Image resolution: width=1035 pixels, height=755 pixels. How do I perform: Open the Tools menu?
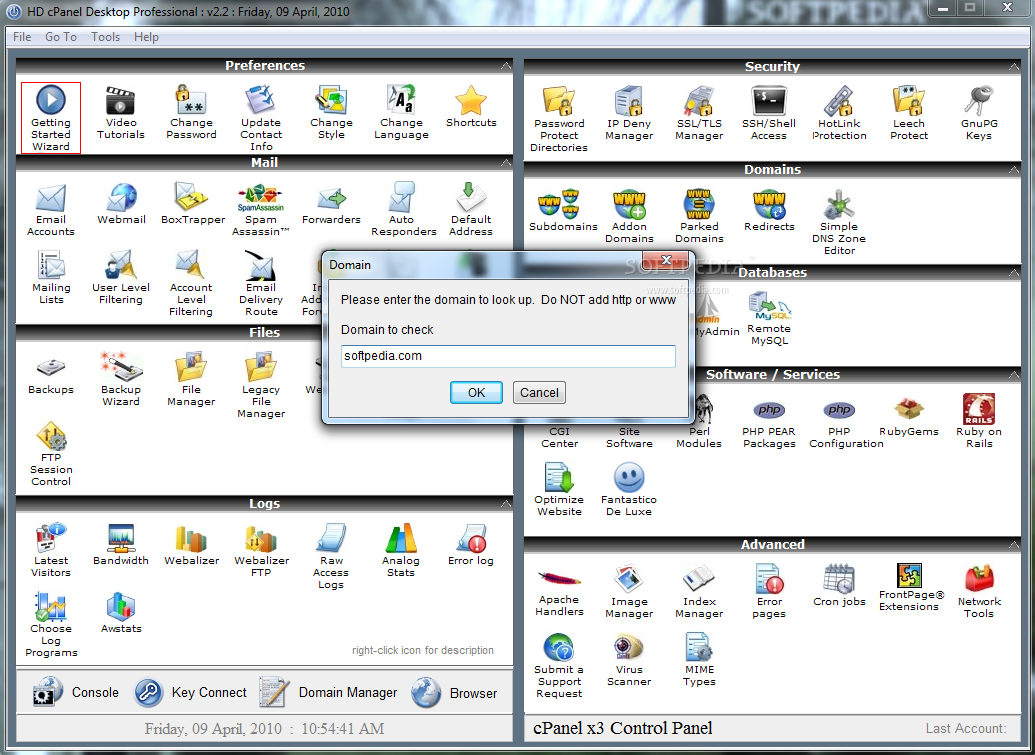coord(106,37)
